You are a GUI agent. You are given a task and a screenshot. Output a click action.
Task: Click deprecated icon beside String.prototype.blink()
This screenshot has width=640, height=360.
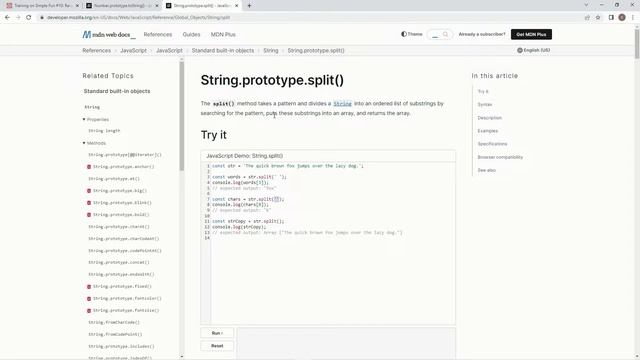pyautogui.click(x=89, y=203)
